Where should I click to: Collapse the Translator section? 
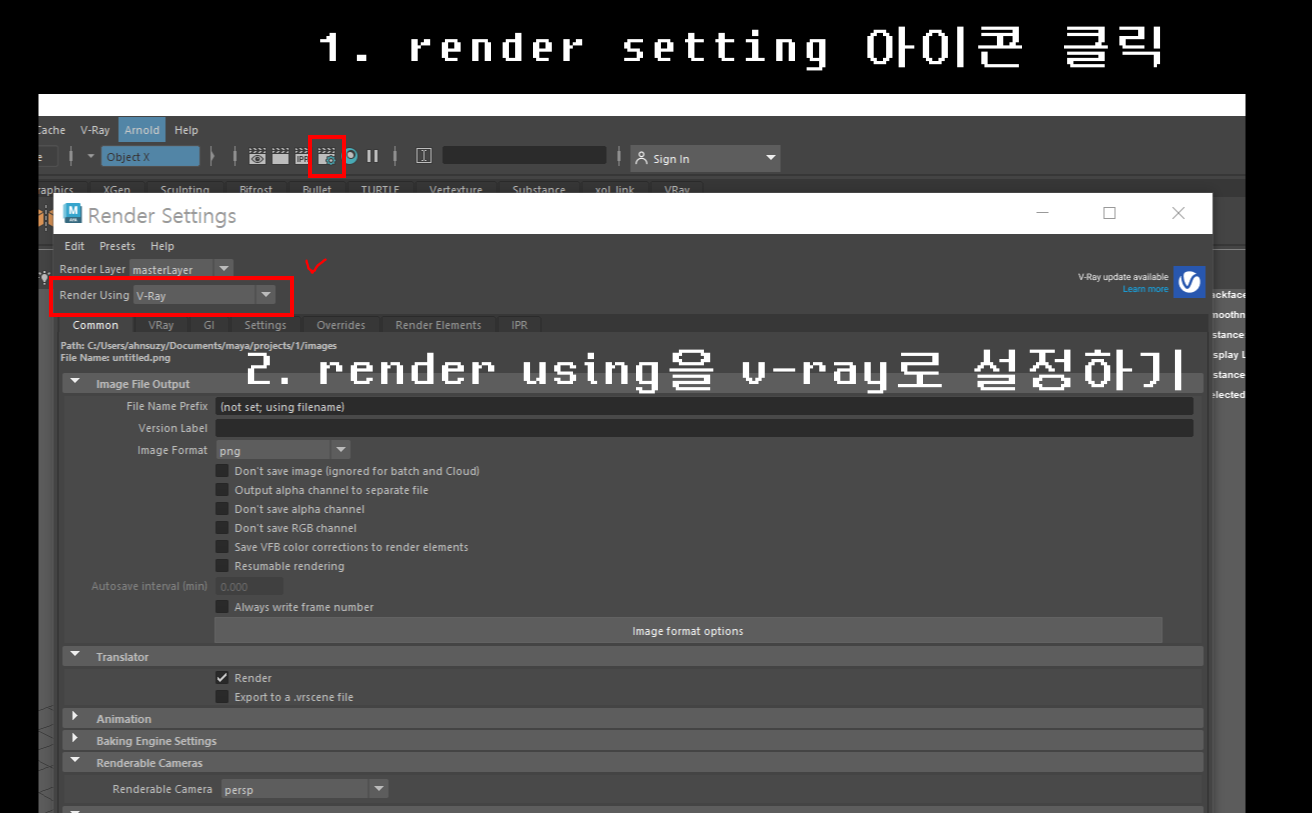75,656
